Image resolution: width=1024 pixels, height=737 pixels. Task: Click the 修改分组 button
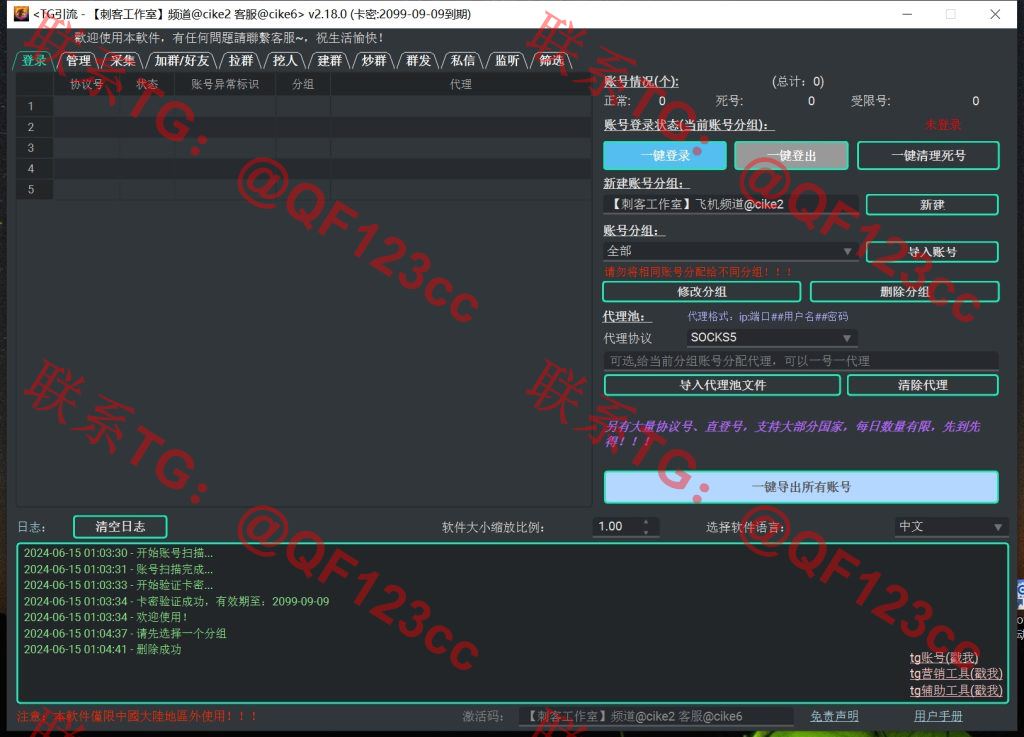[x=702, y=292]
